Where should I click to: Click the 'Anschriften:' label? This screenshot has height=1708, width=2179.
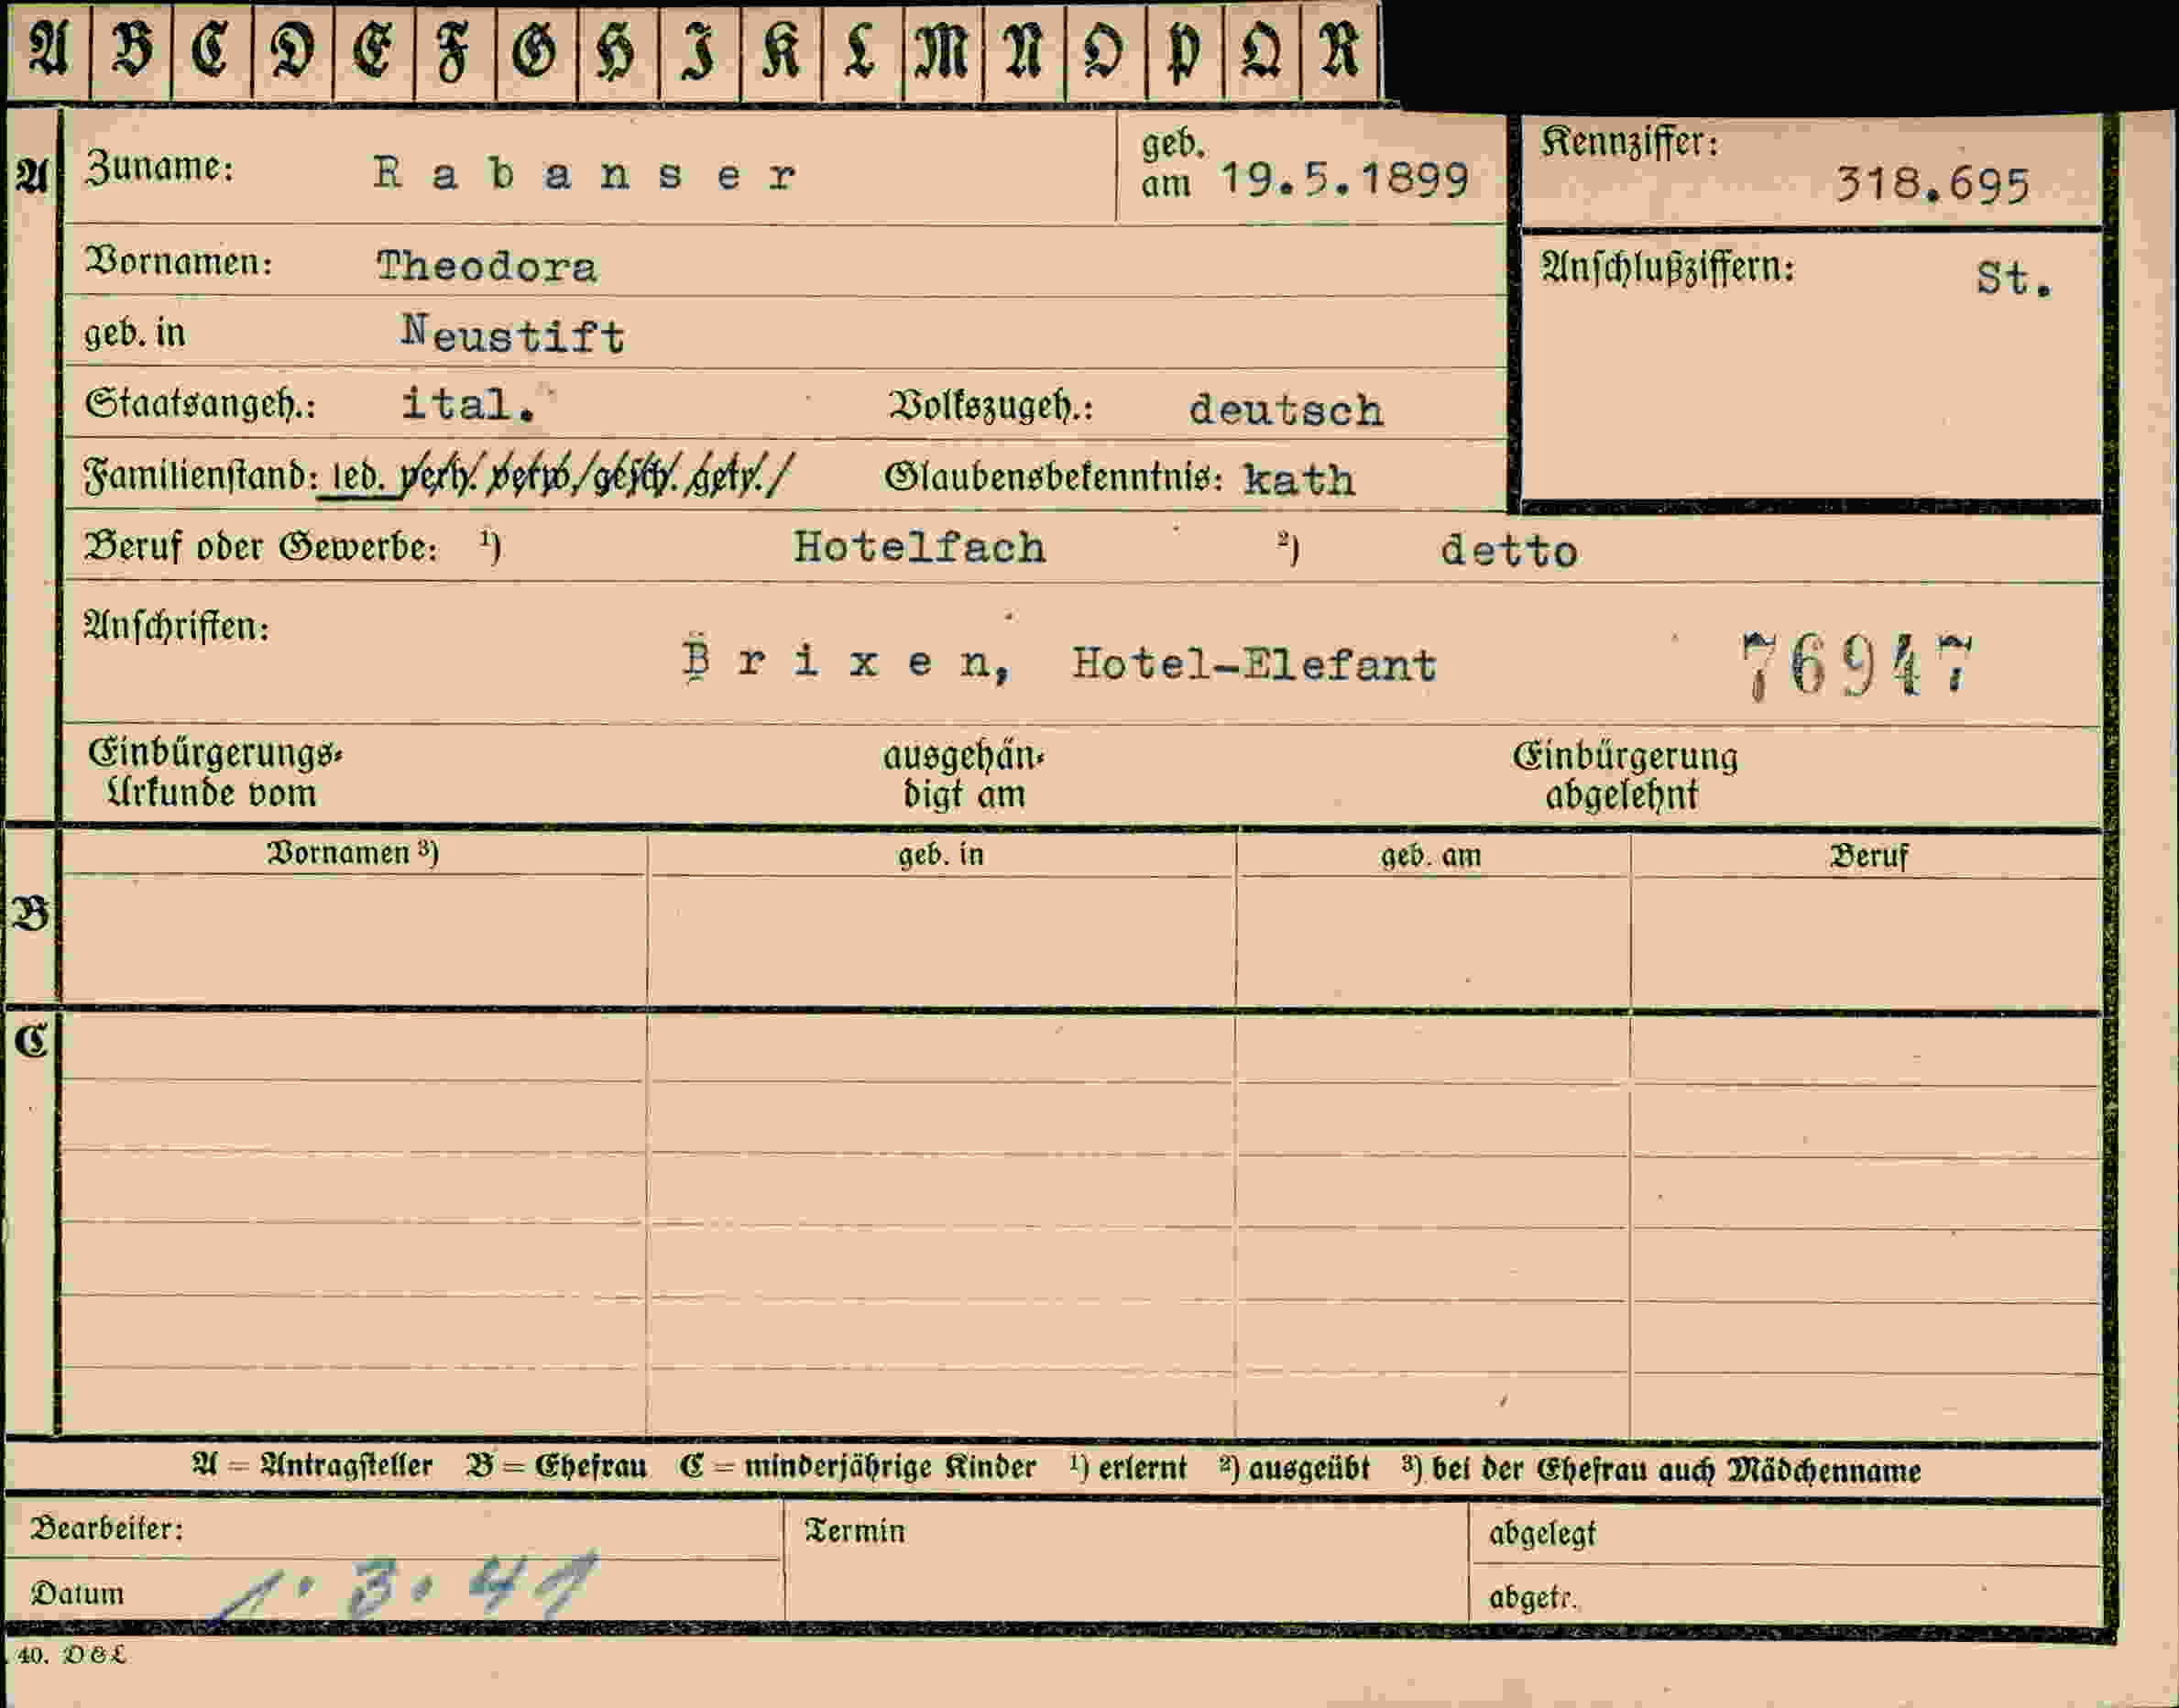point(177,626)
